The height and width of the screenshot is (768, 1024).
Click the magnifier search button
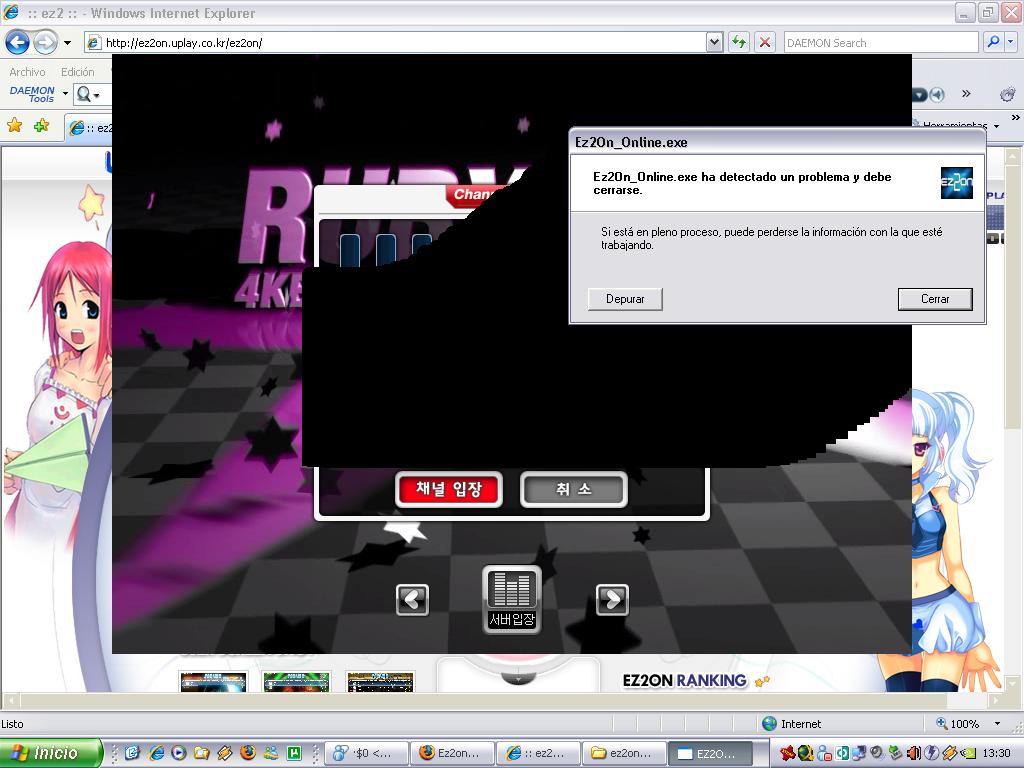coord(993,43)
